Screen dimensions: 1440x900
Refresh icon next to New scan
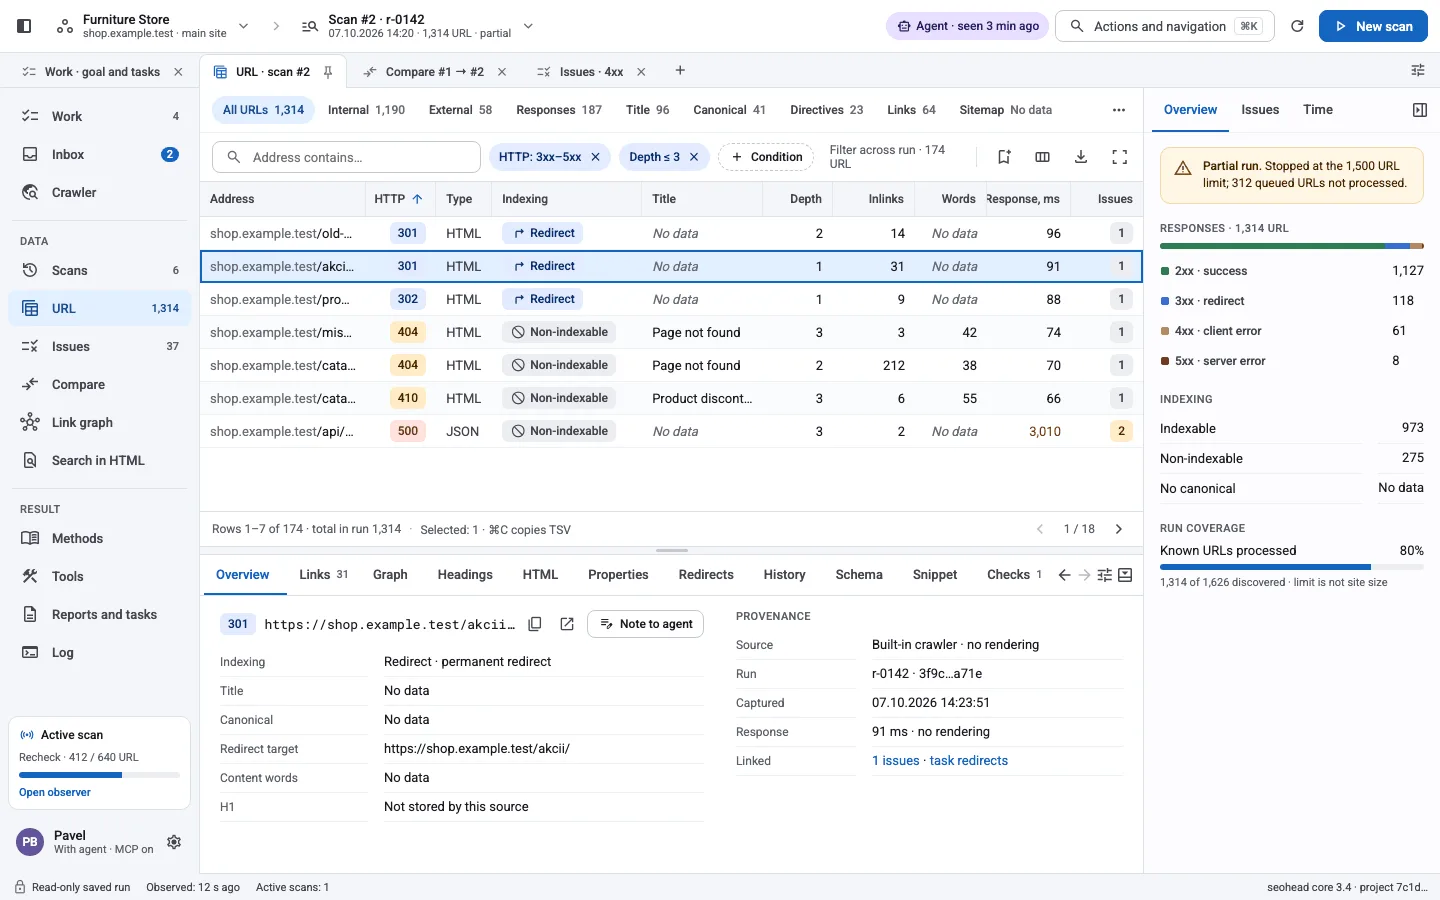pyautogui.click(x=1297, y=26)
